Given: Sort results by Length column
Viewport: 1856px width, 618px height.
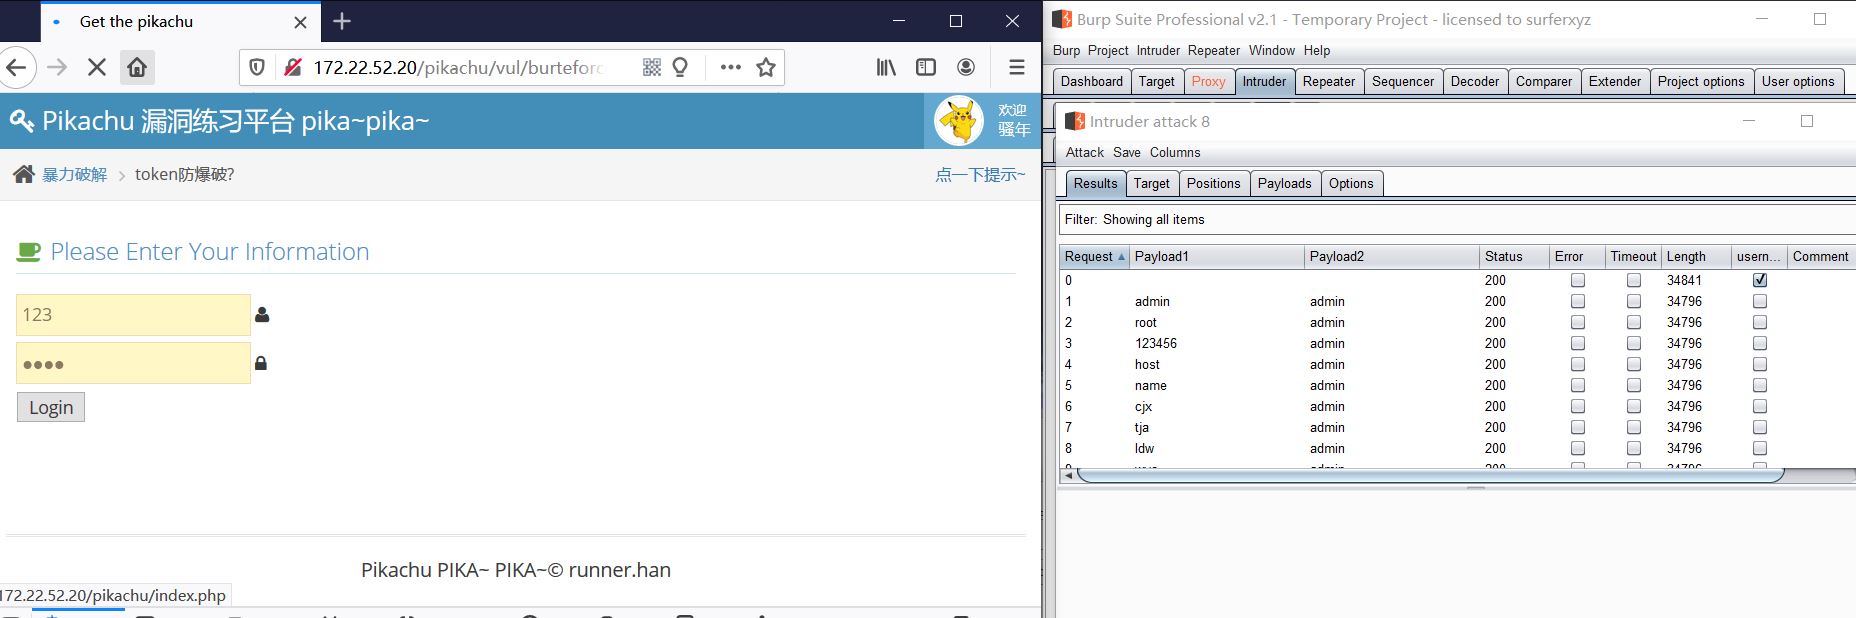Looking at the screenshot, I should (x=1696, y=256).
